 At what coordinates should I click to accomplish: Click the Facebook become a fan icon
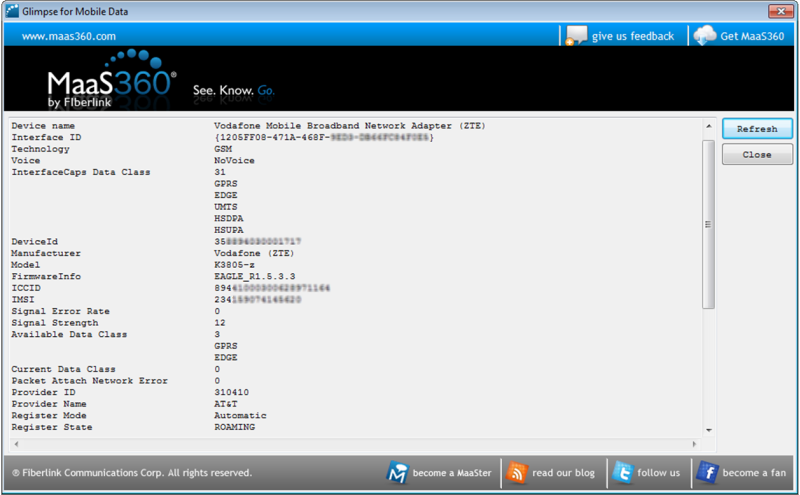point(708,473)
